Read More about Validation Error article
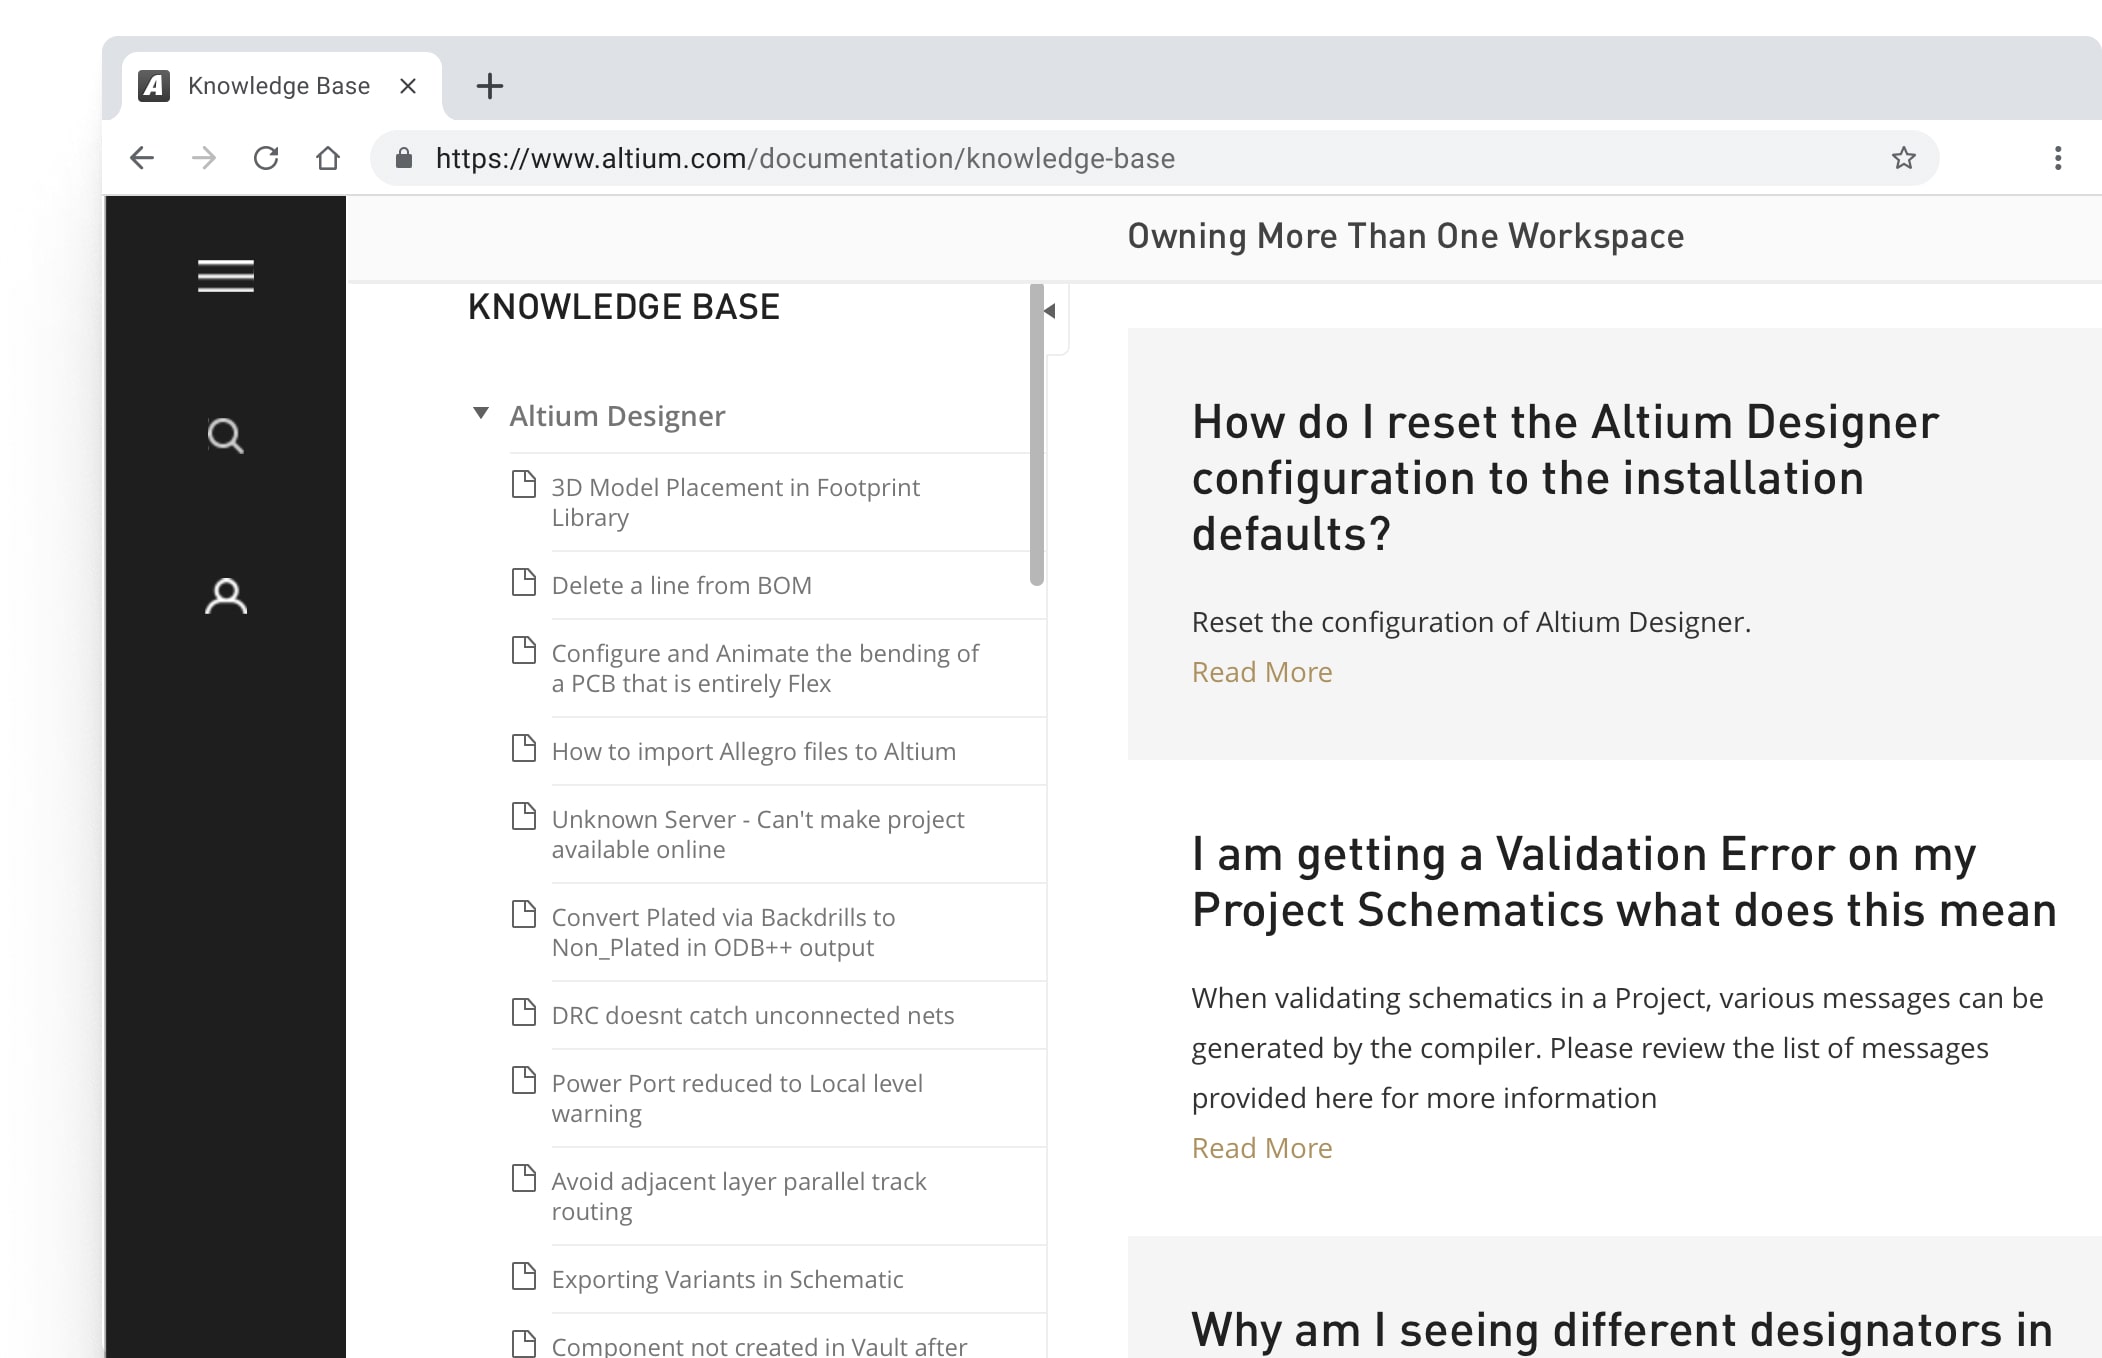Viewport: 2102px width, 1358px height. [x=1261, y=1148]
